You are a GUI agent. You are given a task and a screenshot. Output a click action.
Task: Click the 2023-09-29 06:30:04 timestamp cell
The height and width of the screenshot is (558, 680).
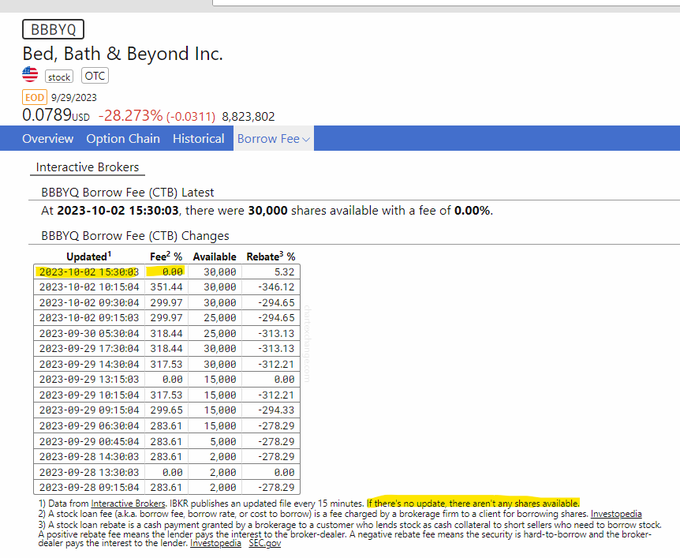(89, 426)
